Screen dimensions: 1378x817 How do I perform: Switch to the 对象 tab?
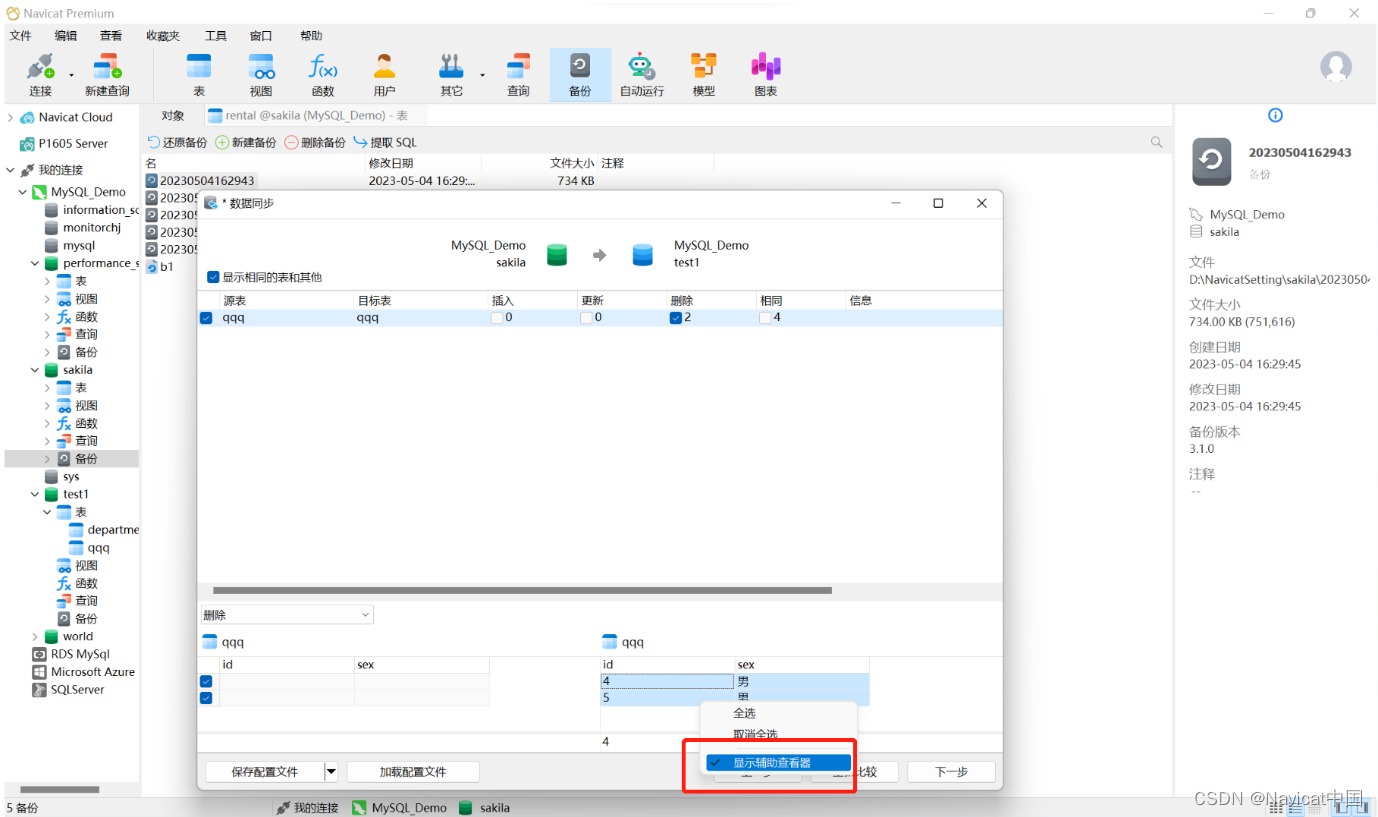172,116
